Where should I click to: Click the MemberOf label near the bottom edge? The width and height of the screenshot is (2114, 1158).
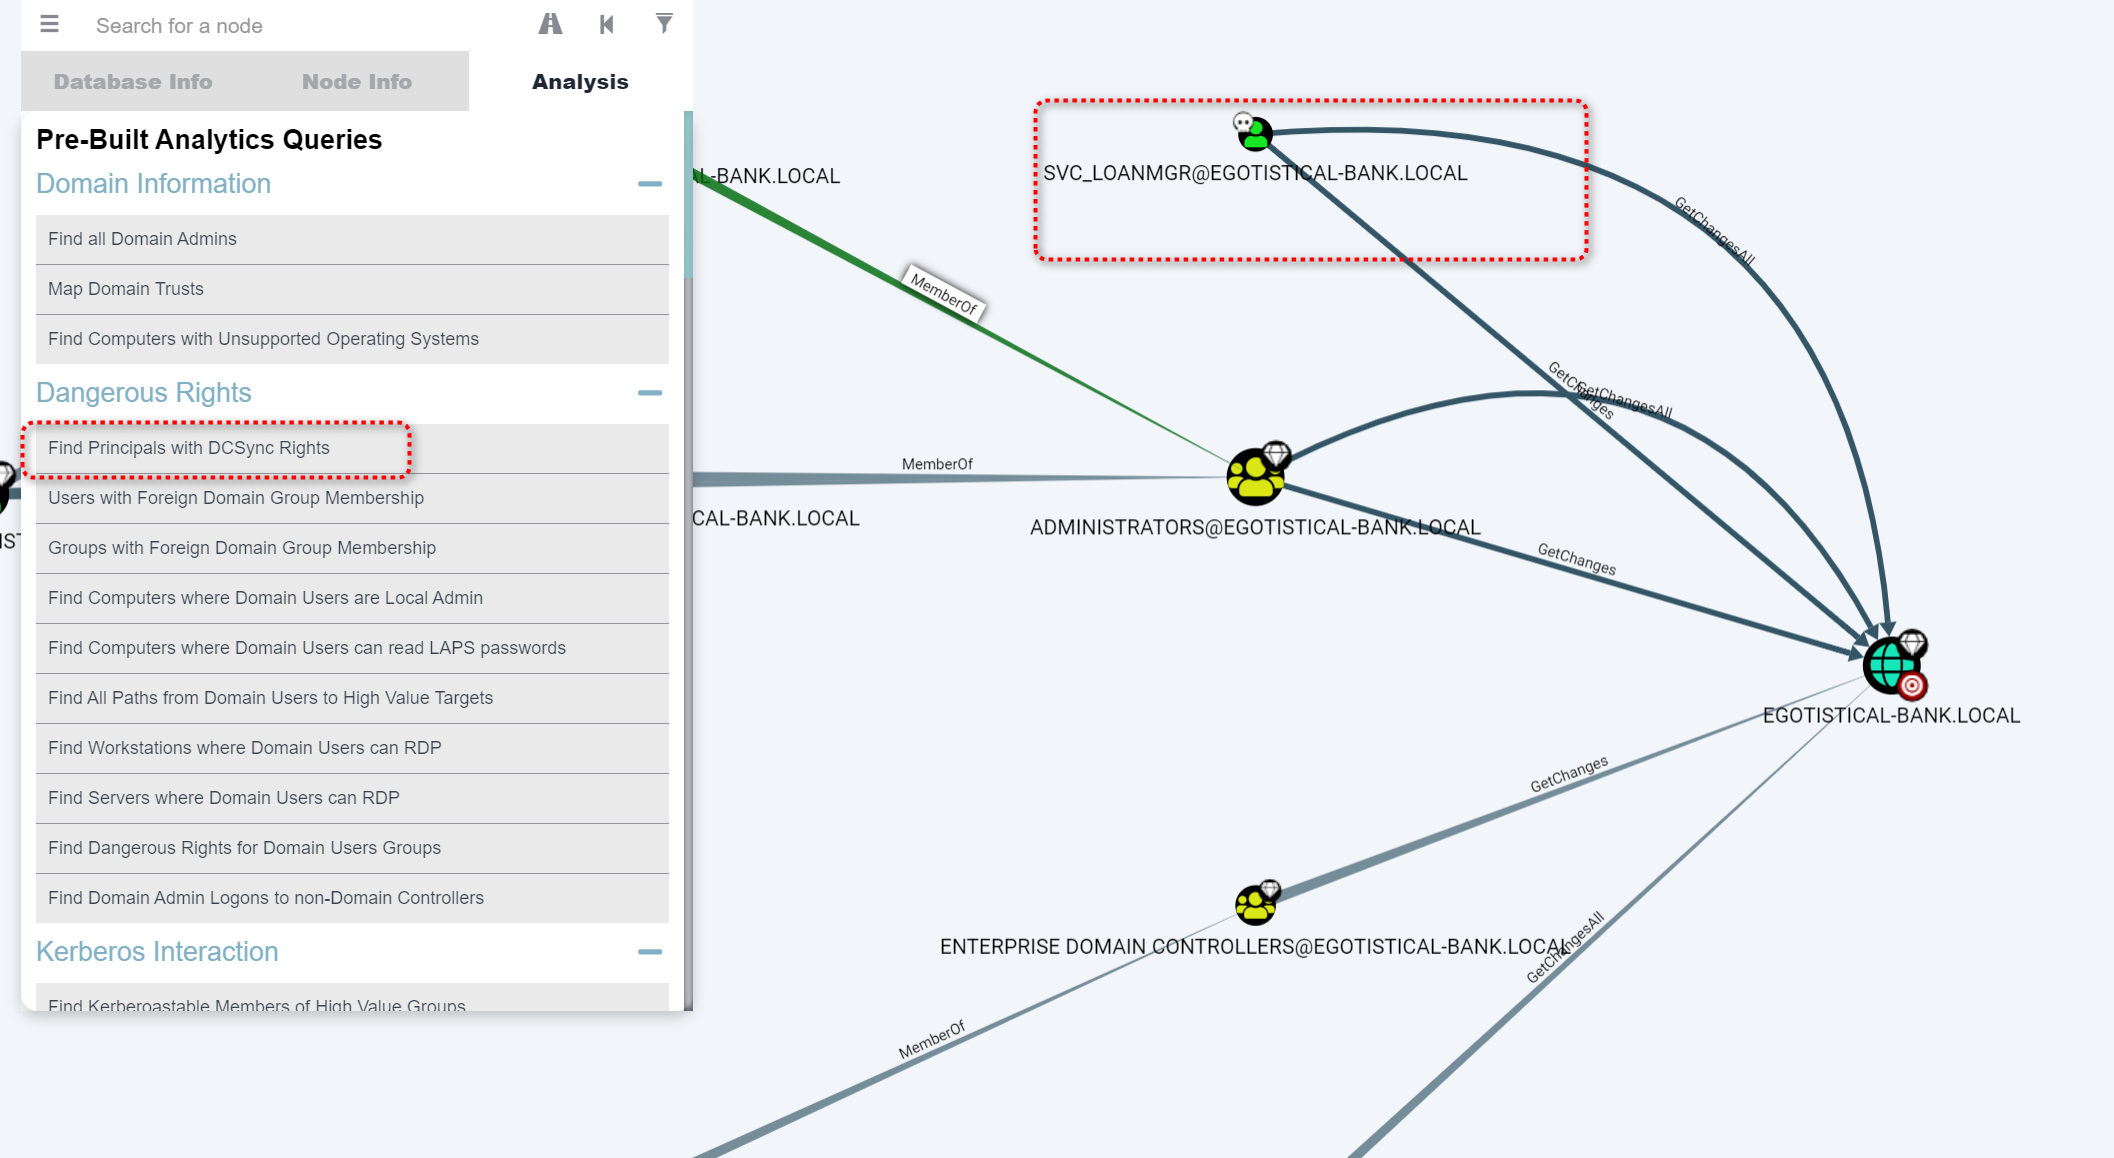[932, 1040]
